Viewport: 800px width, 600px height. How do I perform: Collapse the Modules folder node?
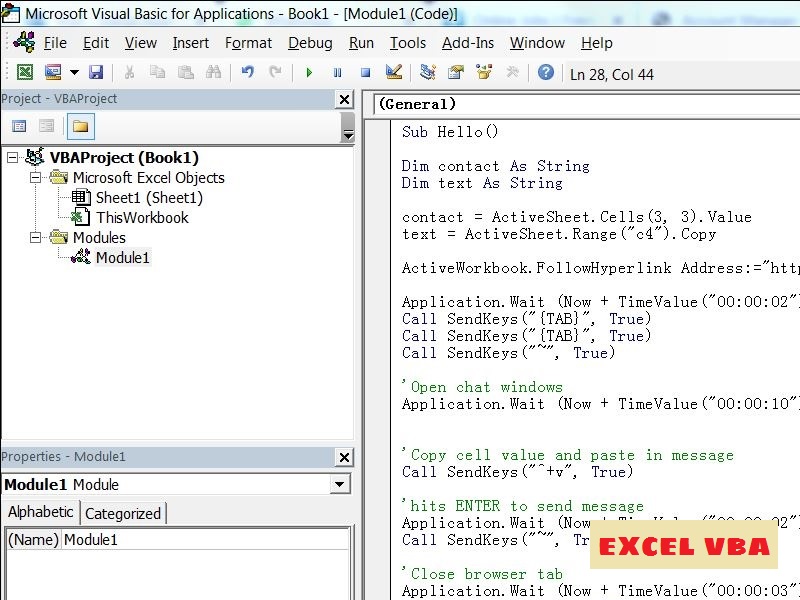pyautogui.click(x=35, y=238)
